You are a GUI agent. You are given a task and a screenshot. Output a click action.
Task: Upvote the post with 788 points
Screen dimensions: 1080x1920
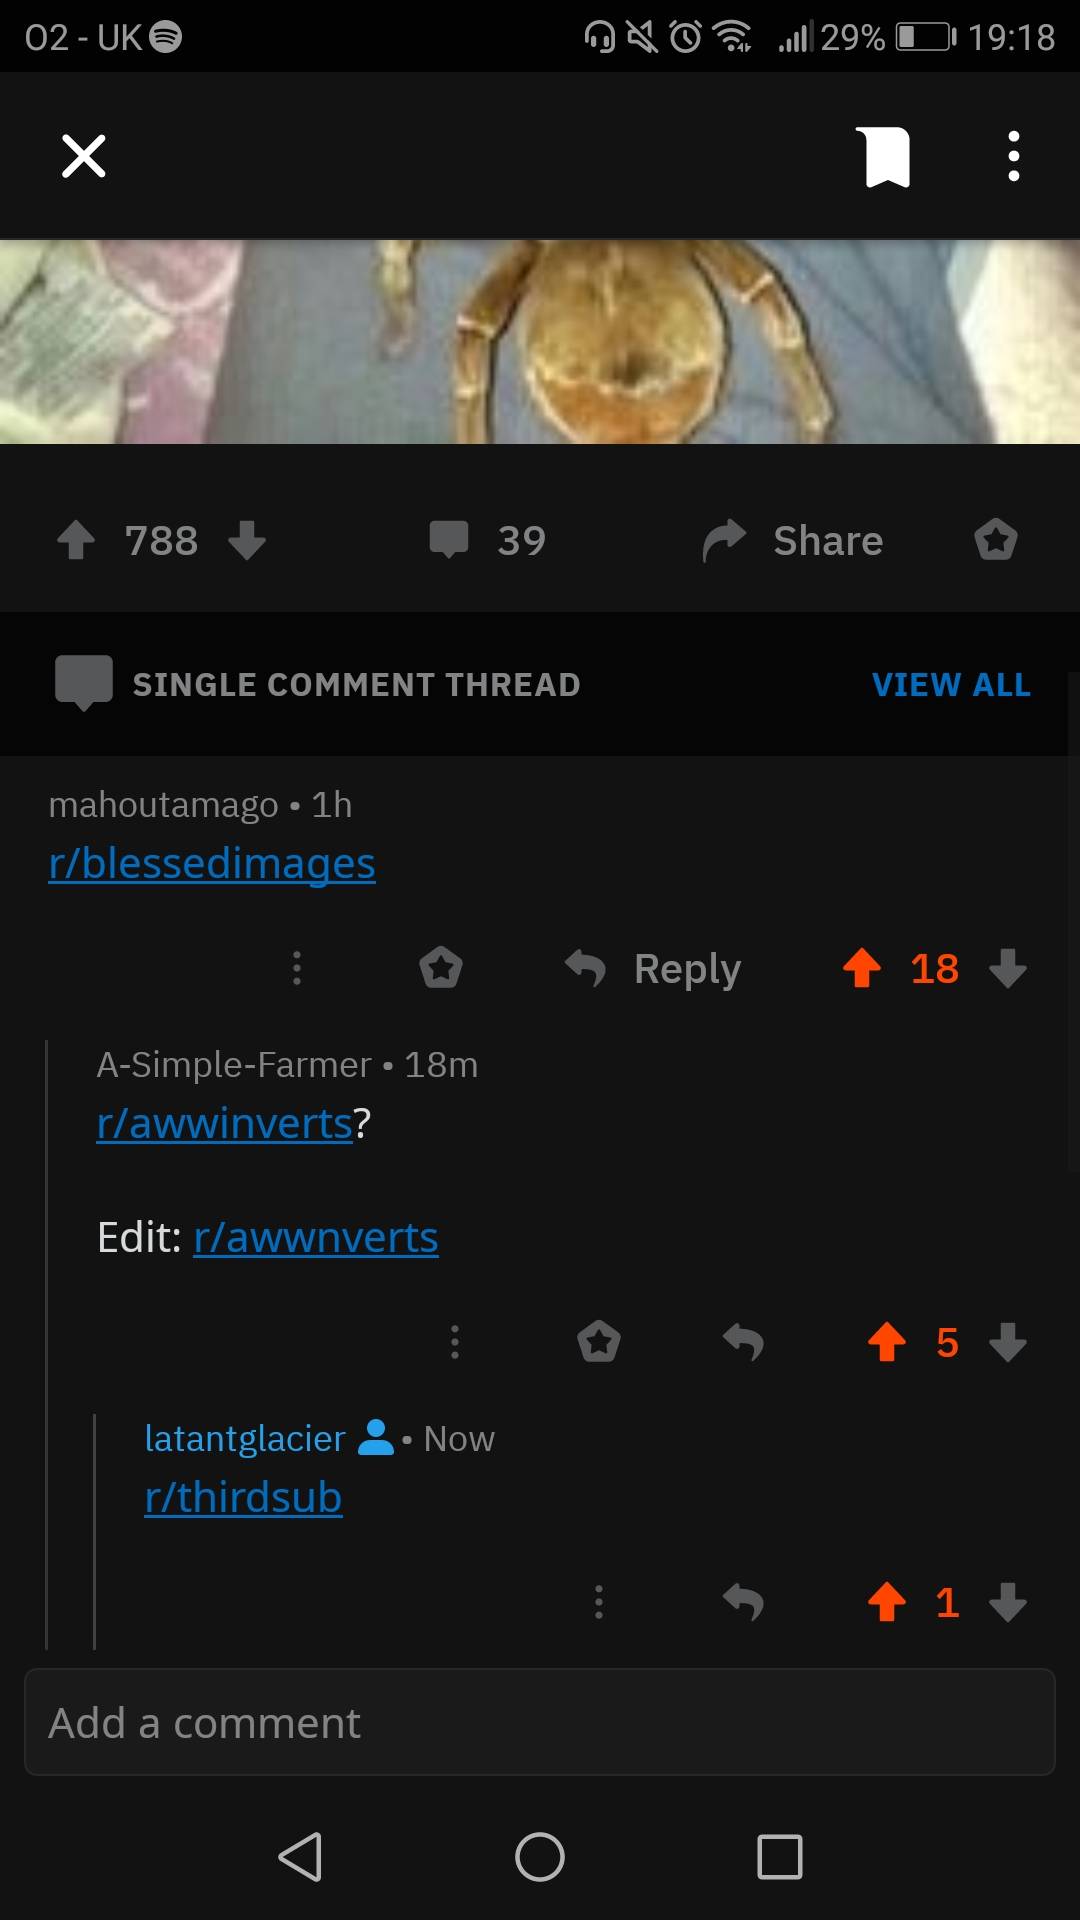pos(76,540)
